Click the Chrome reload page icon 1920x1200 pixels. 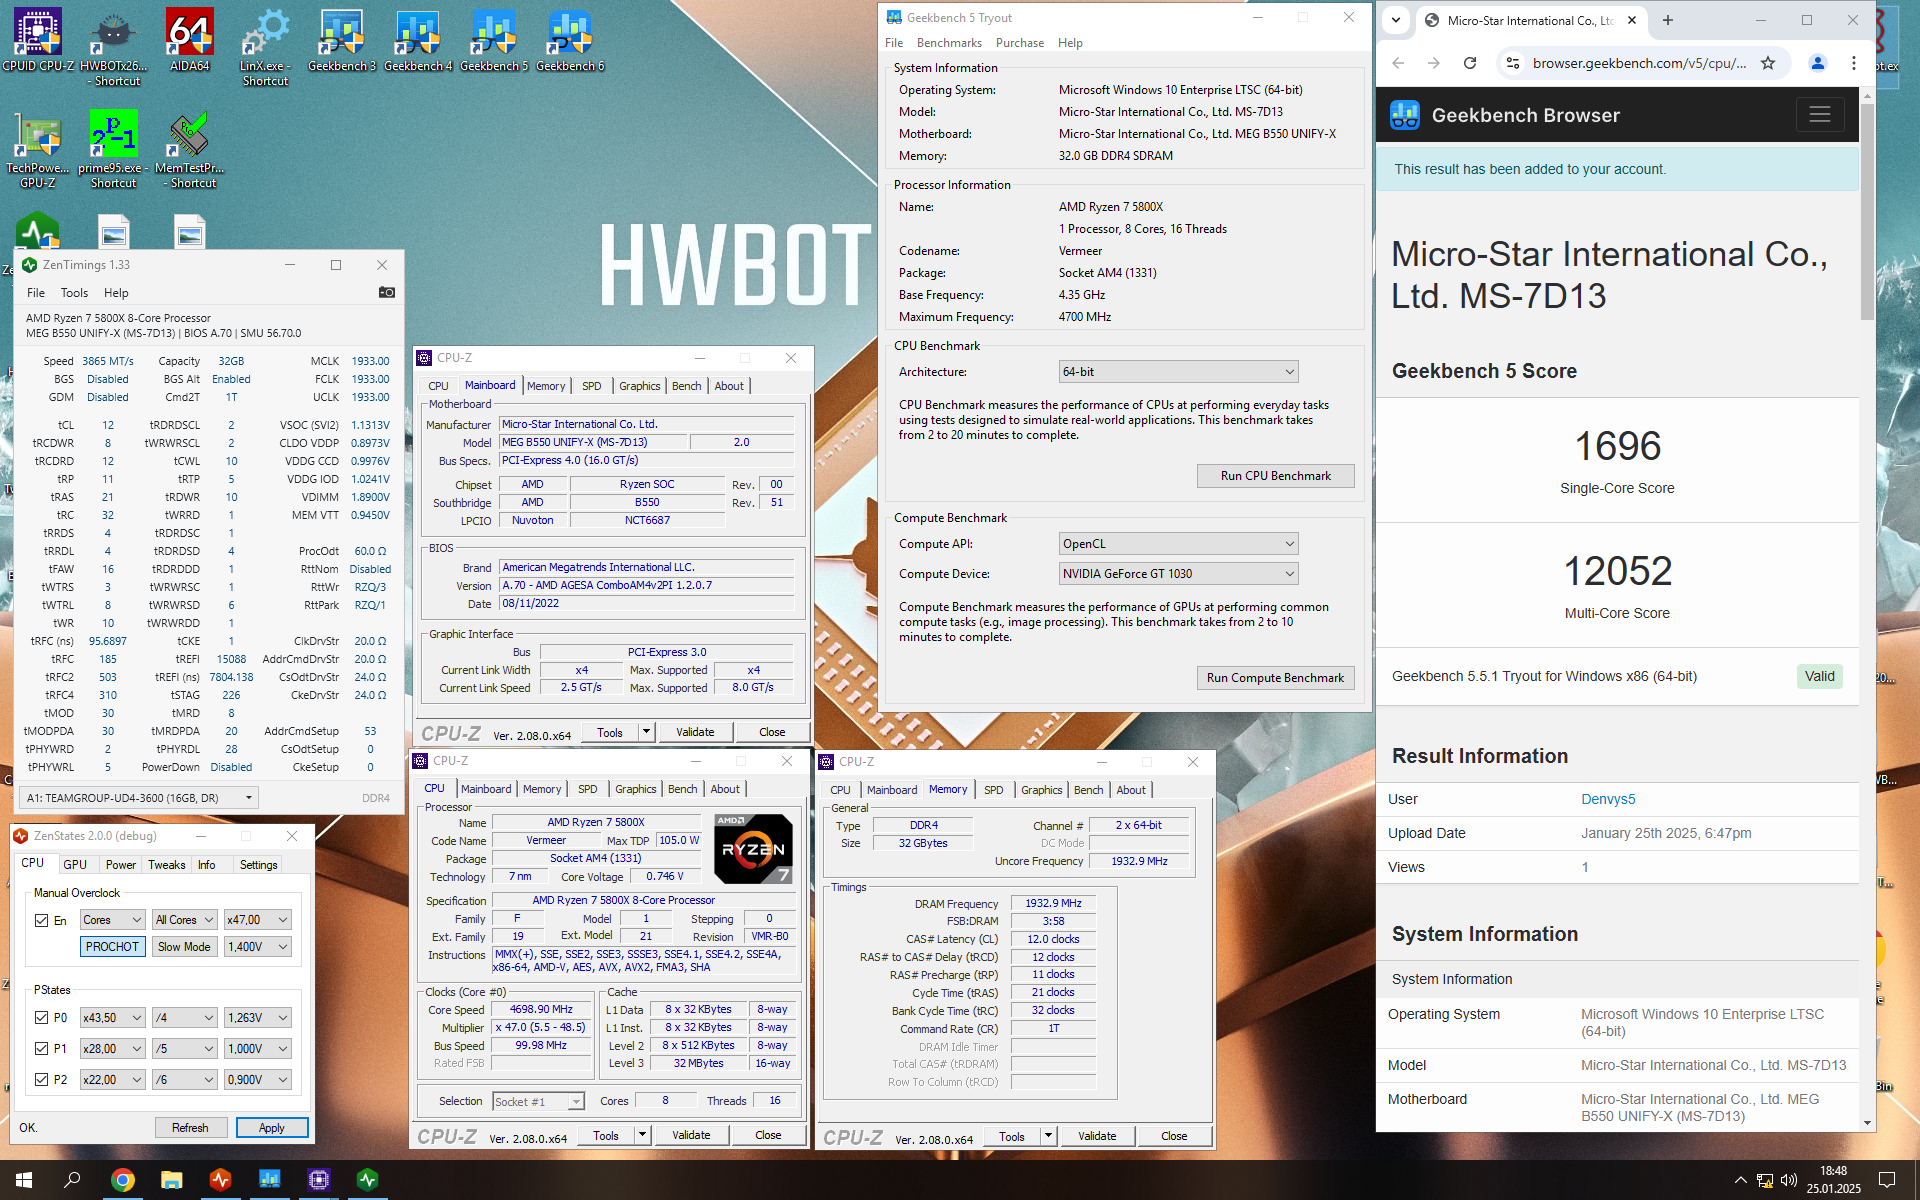1470,63
